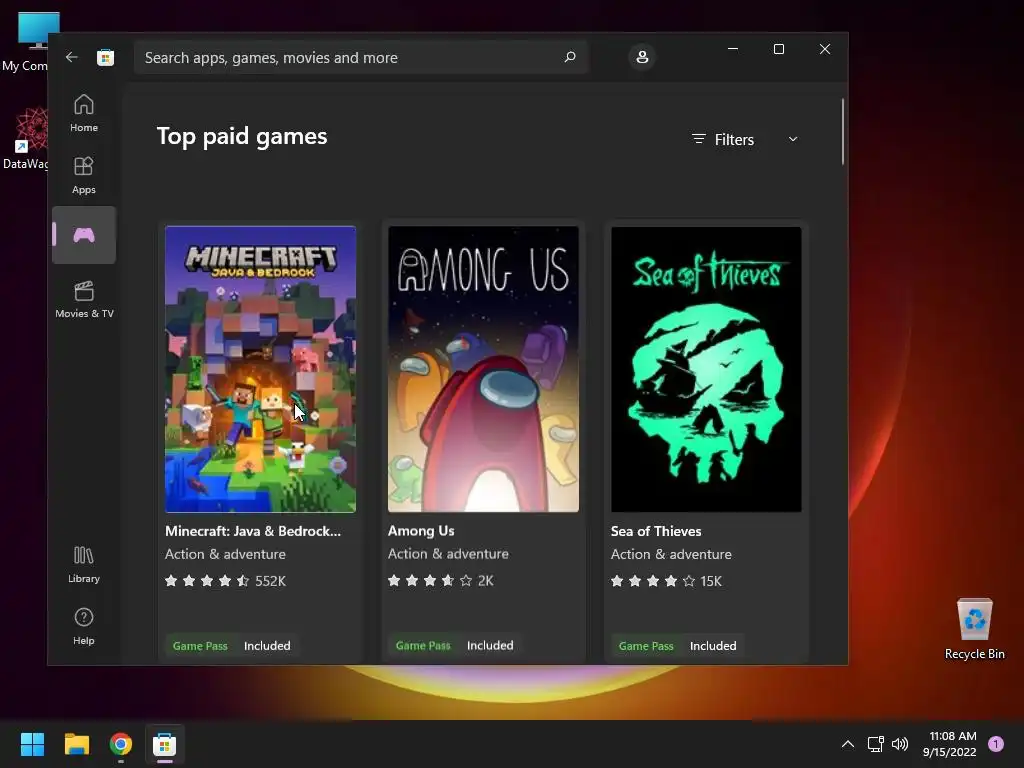Screen dimensions: 1024x768
Task: Click Sea of Thieves 15K rating
Action: [666, 581]
